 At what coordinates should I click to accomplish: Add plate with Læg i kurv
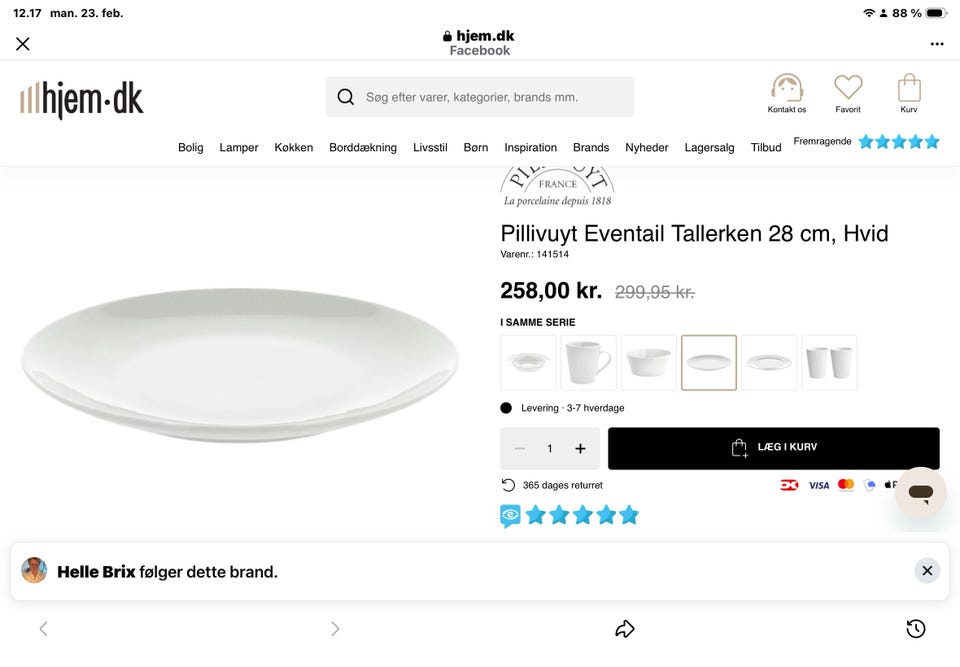773,448
